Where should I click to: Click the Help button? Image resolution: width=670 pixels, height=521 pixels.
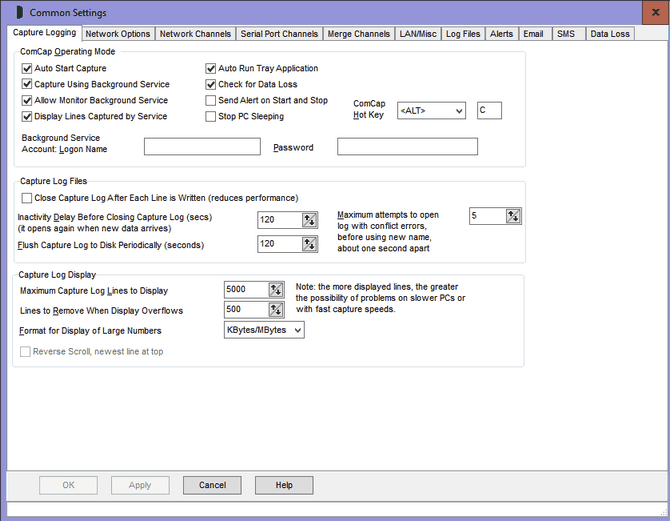click(x=284, y=485)
